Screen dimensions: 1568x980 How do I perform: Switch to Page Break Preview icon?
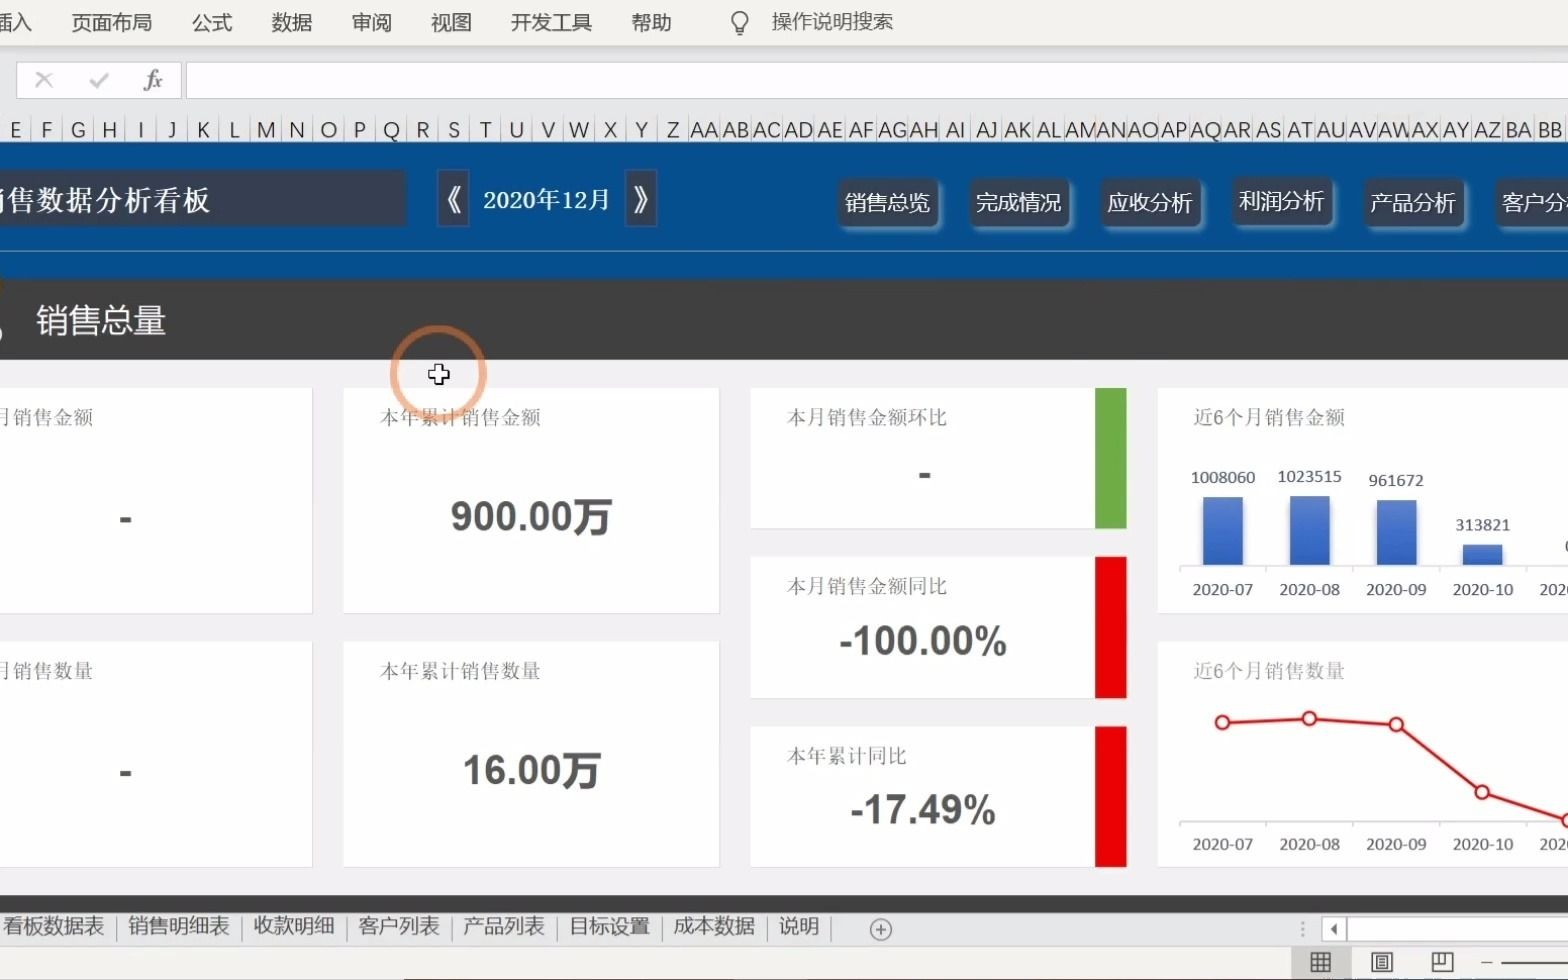pos(1442,962)
